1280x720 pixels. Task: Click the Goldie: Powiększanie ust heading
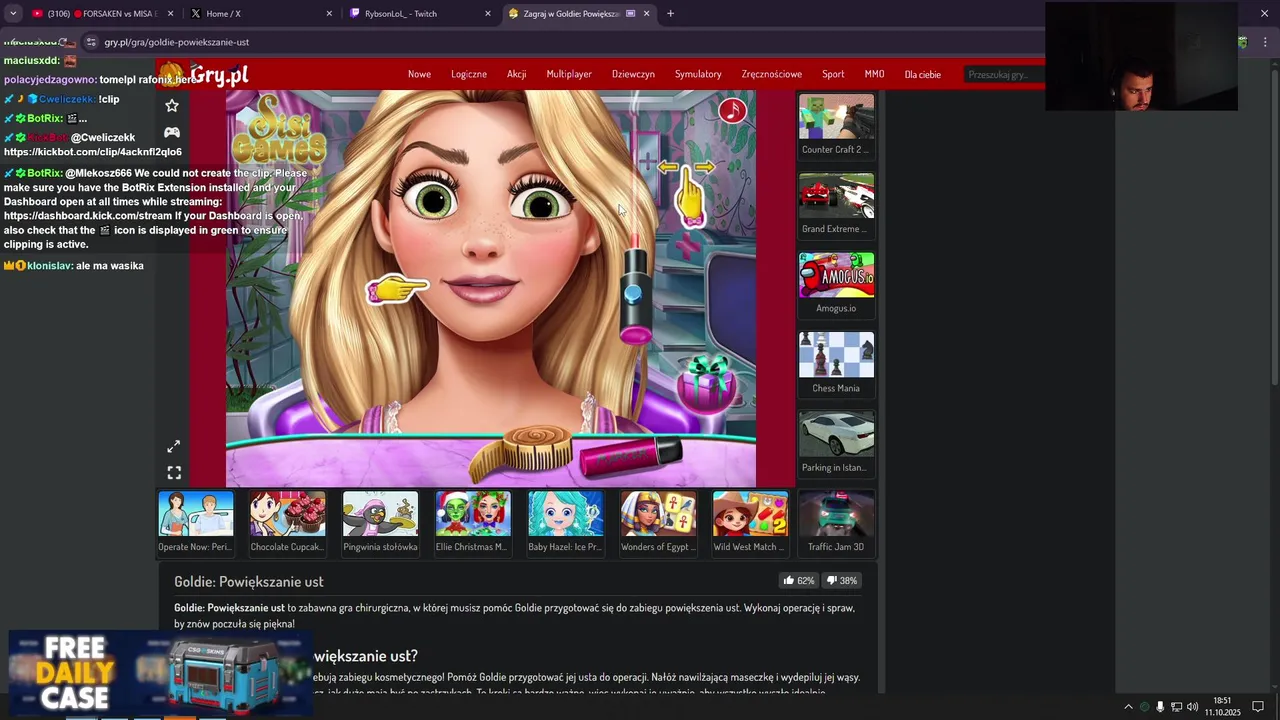point(249,581)
